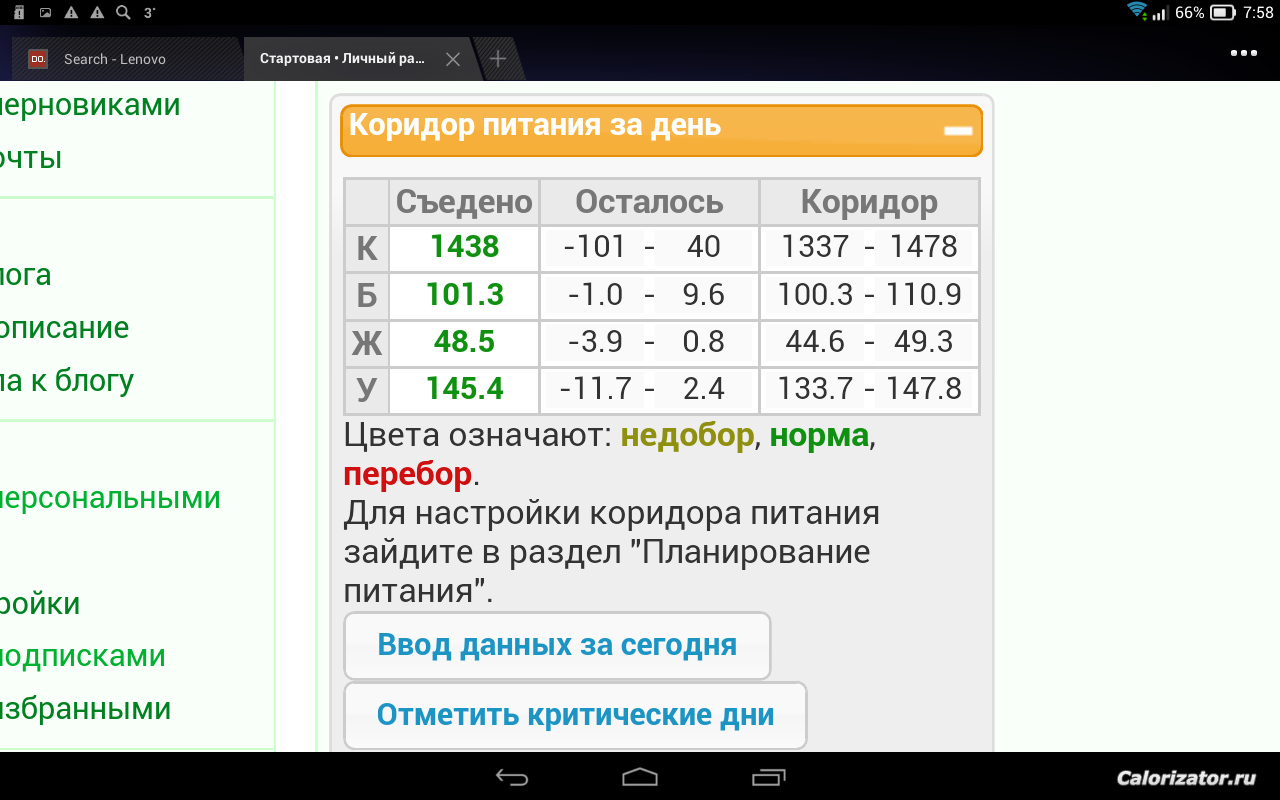Open the к блогу sidebar link
1280x800 pixels.
(x=66, y=381)
